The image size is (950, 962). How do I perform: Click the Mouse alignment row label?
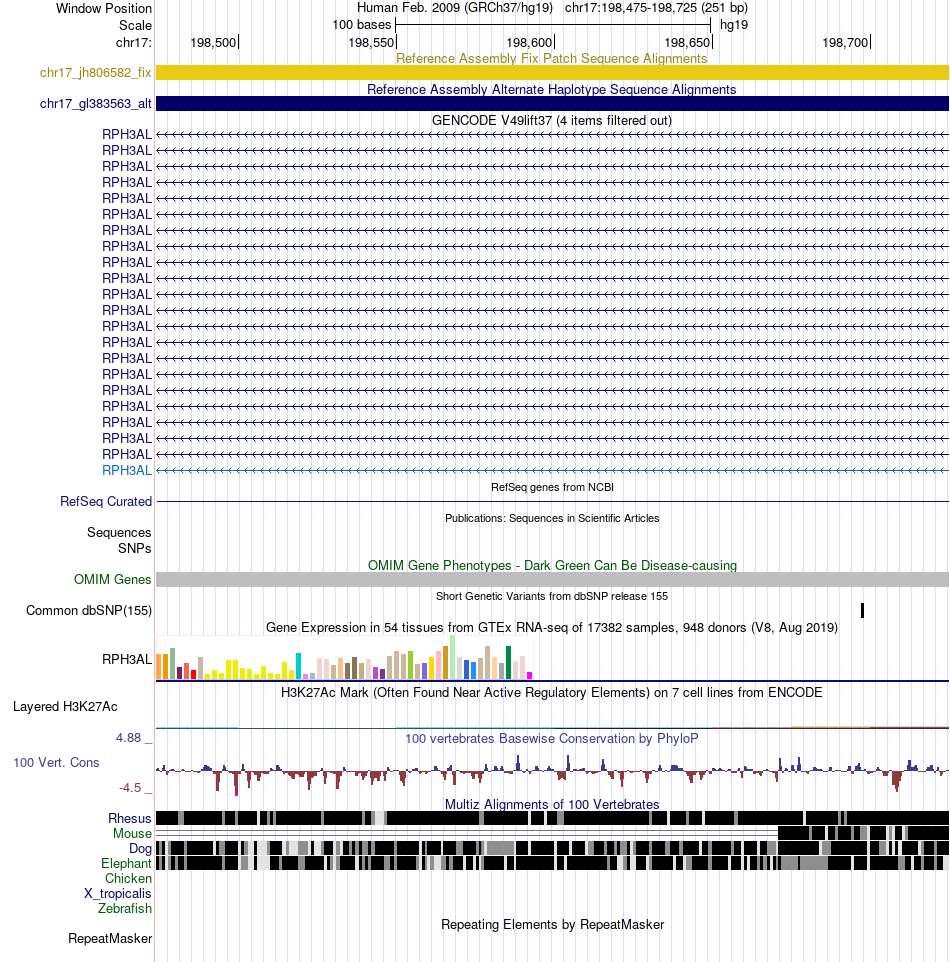[x=132, y=833]
